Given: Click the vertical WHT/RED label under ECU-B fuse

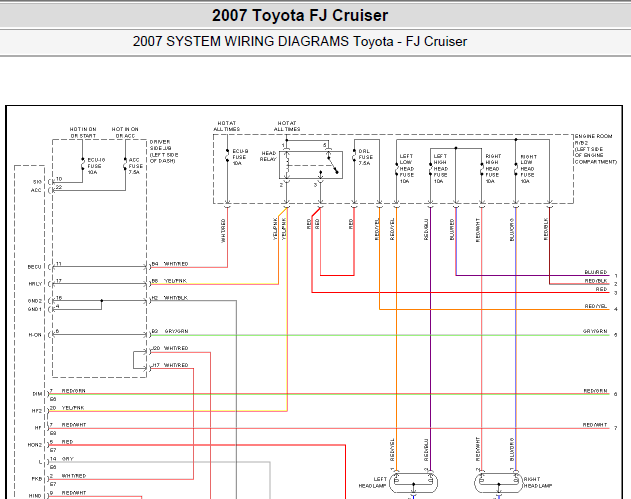Looking at the screenshot, I should tap(223, 231).
